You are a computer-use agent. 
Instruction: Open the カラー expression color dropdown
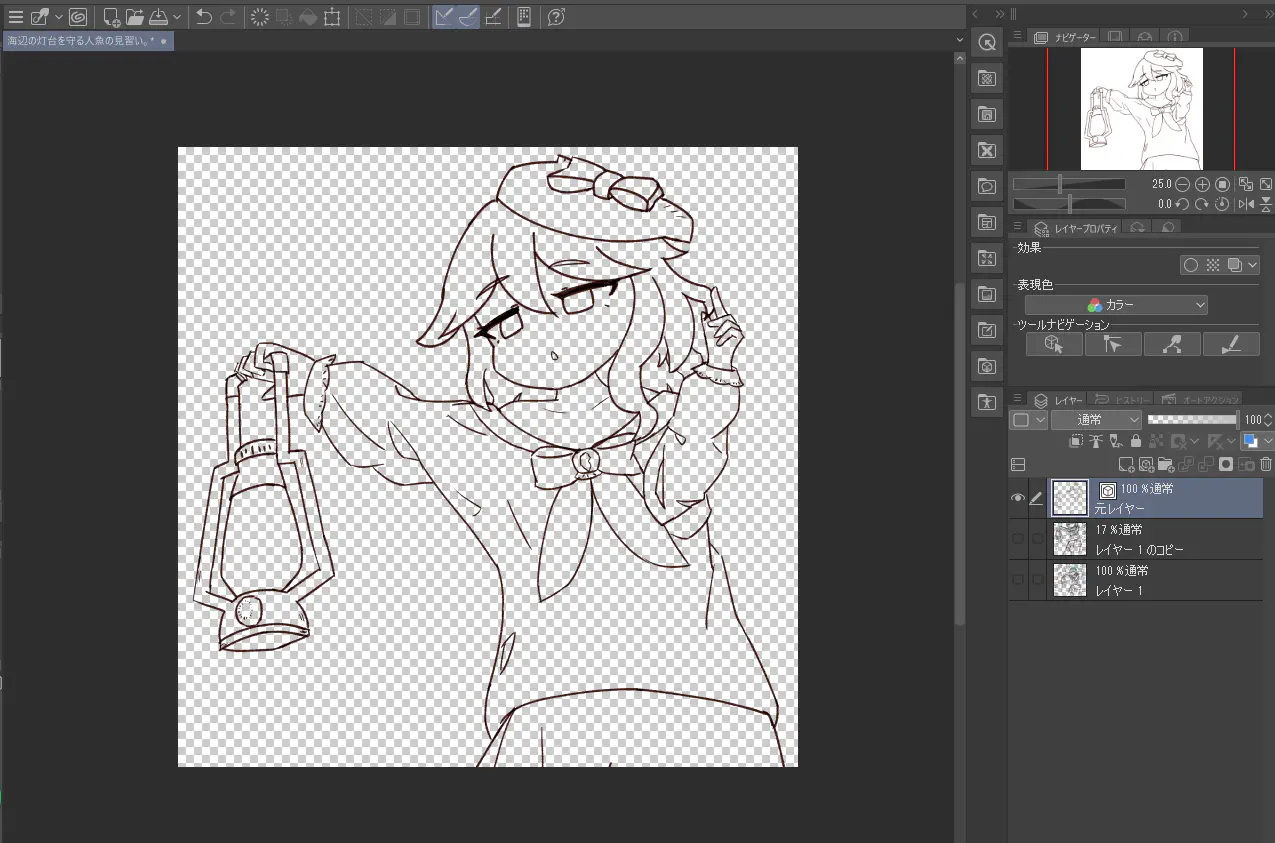(1116, 305)
